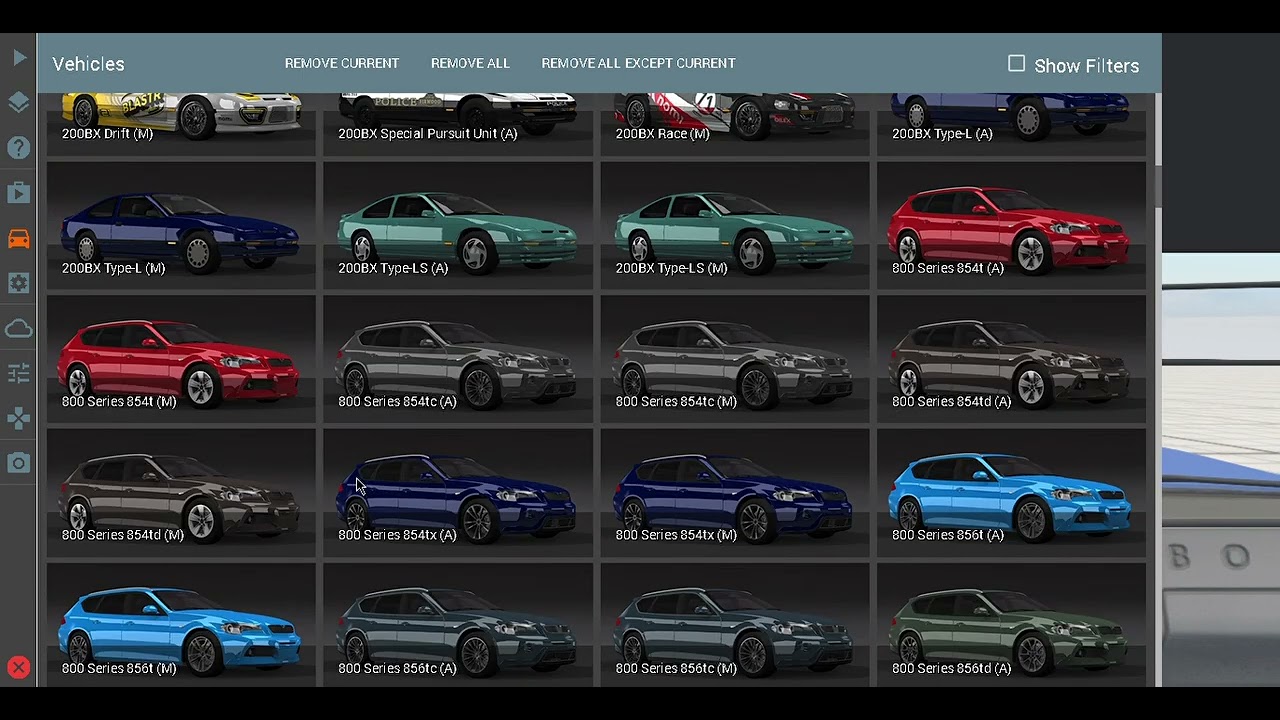
Task: Open the scenarios clipboard icon in sidebar
Action: pos(19,193)
